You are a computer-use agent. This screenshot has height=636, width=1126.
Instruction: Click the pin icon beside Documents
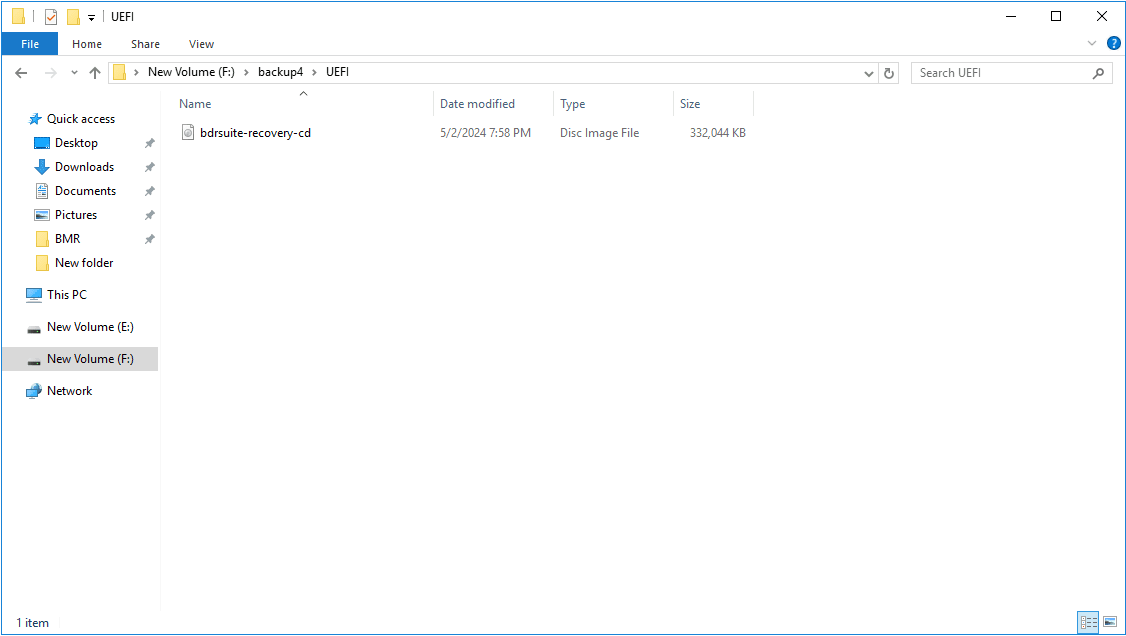click(149, 192)
